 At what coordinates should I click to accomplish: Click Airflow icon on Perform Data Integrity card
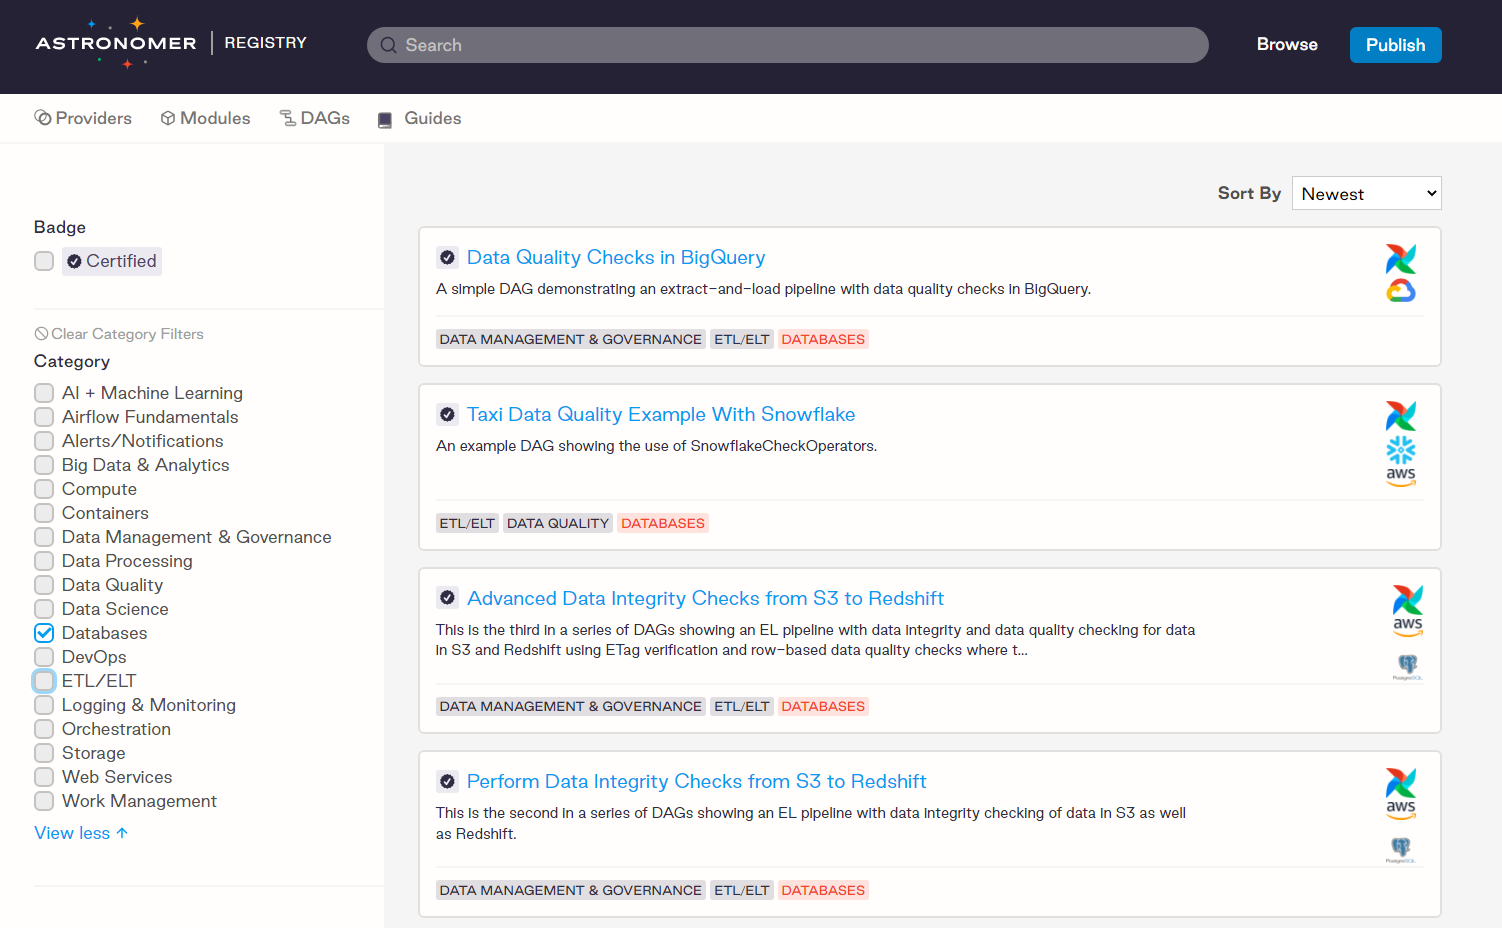pos(1401,783)
